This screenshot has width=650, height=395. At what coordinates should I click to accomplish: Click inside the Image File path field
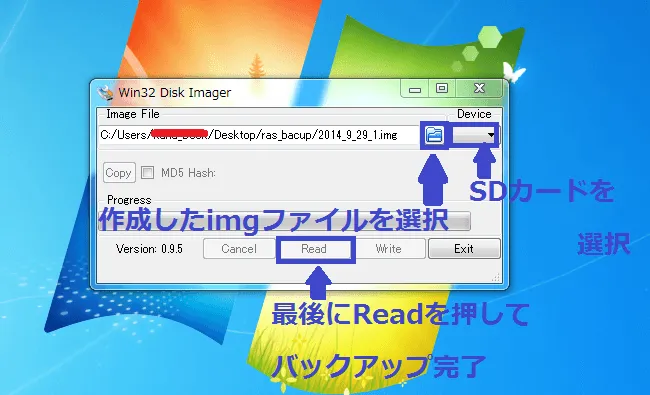tap(259, 135)
